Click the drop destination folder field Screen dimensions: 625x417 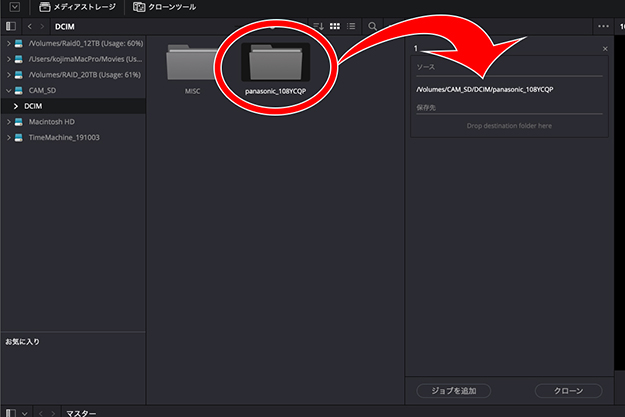(x=509, y=126)
